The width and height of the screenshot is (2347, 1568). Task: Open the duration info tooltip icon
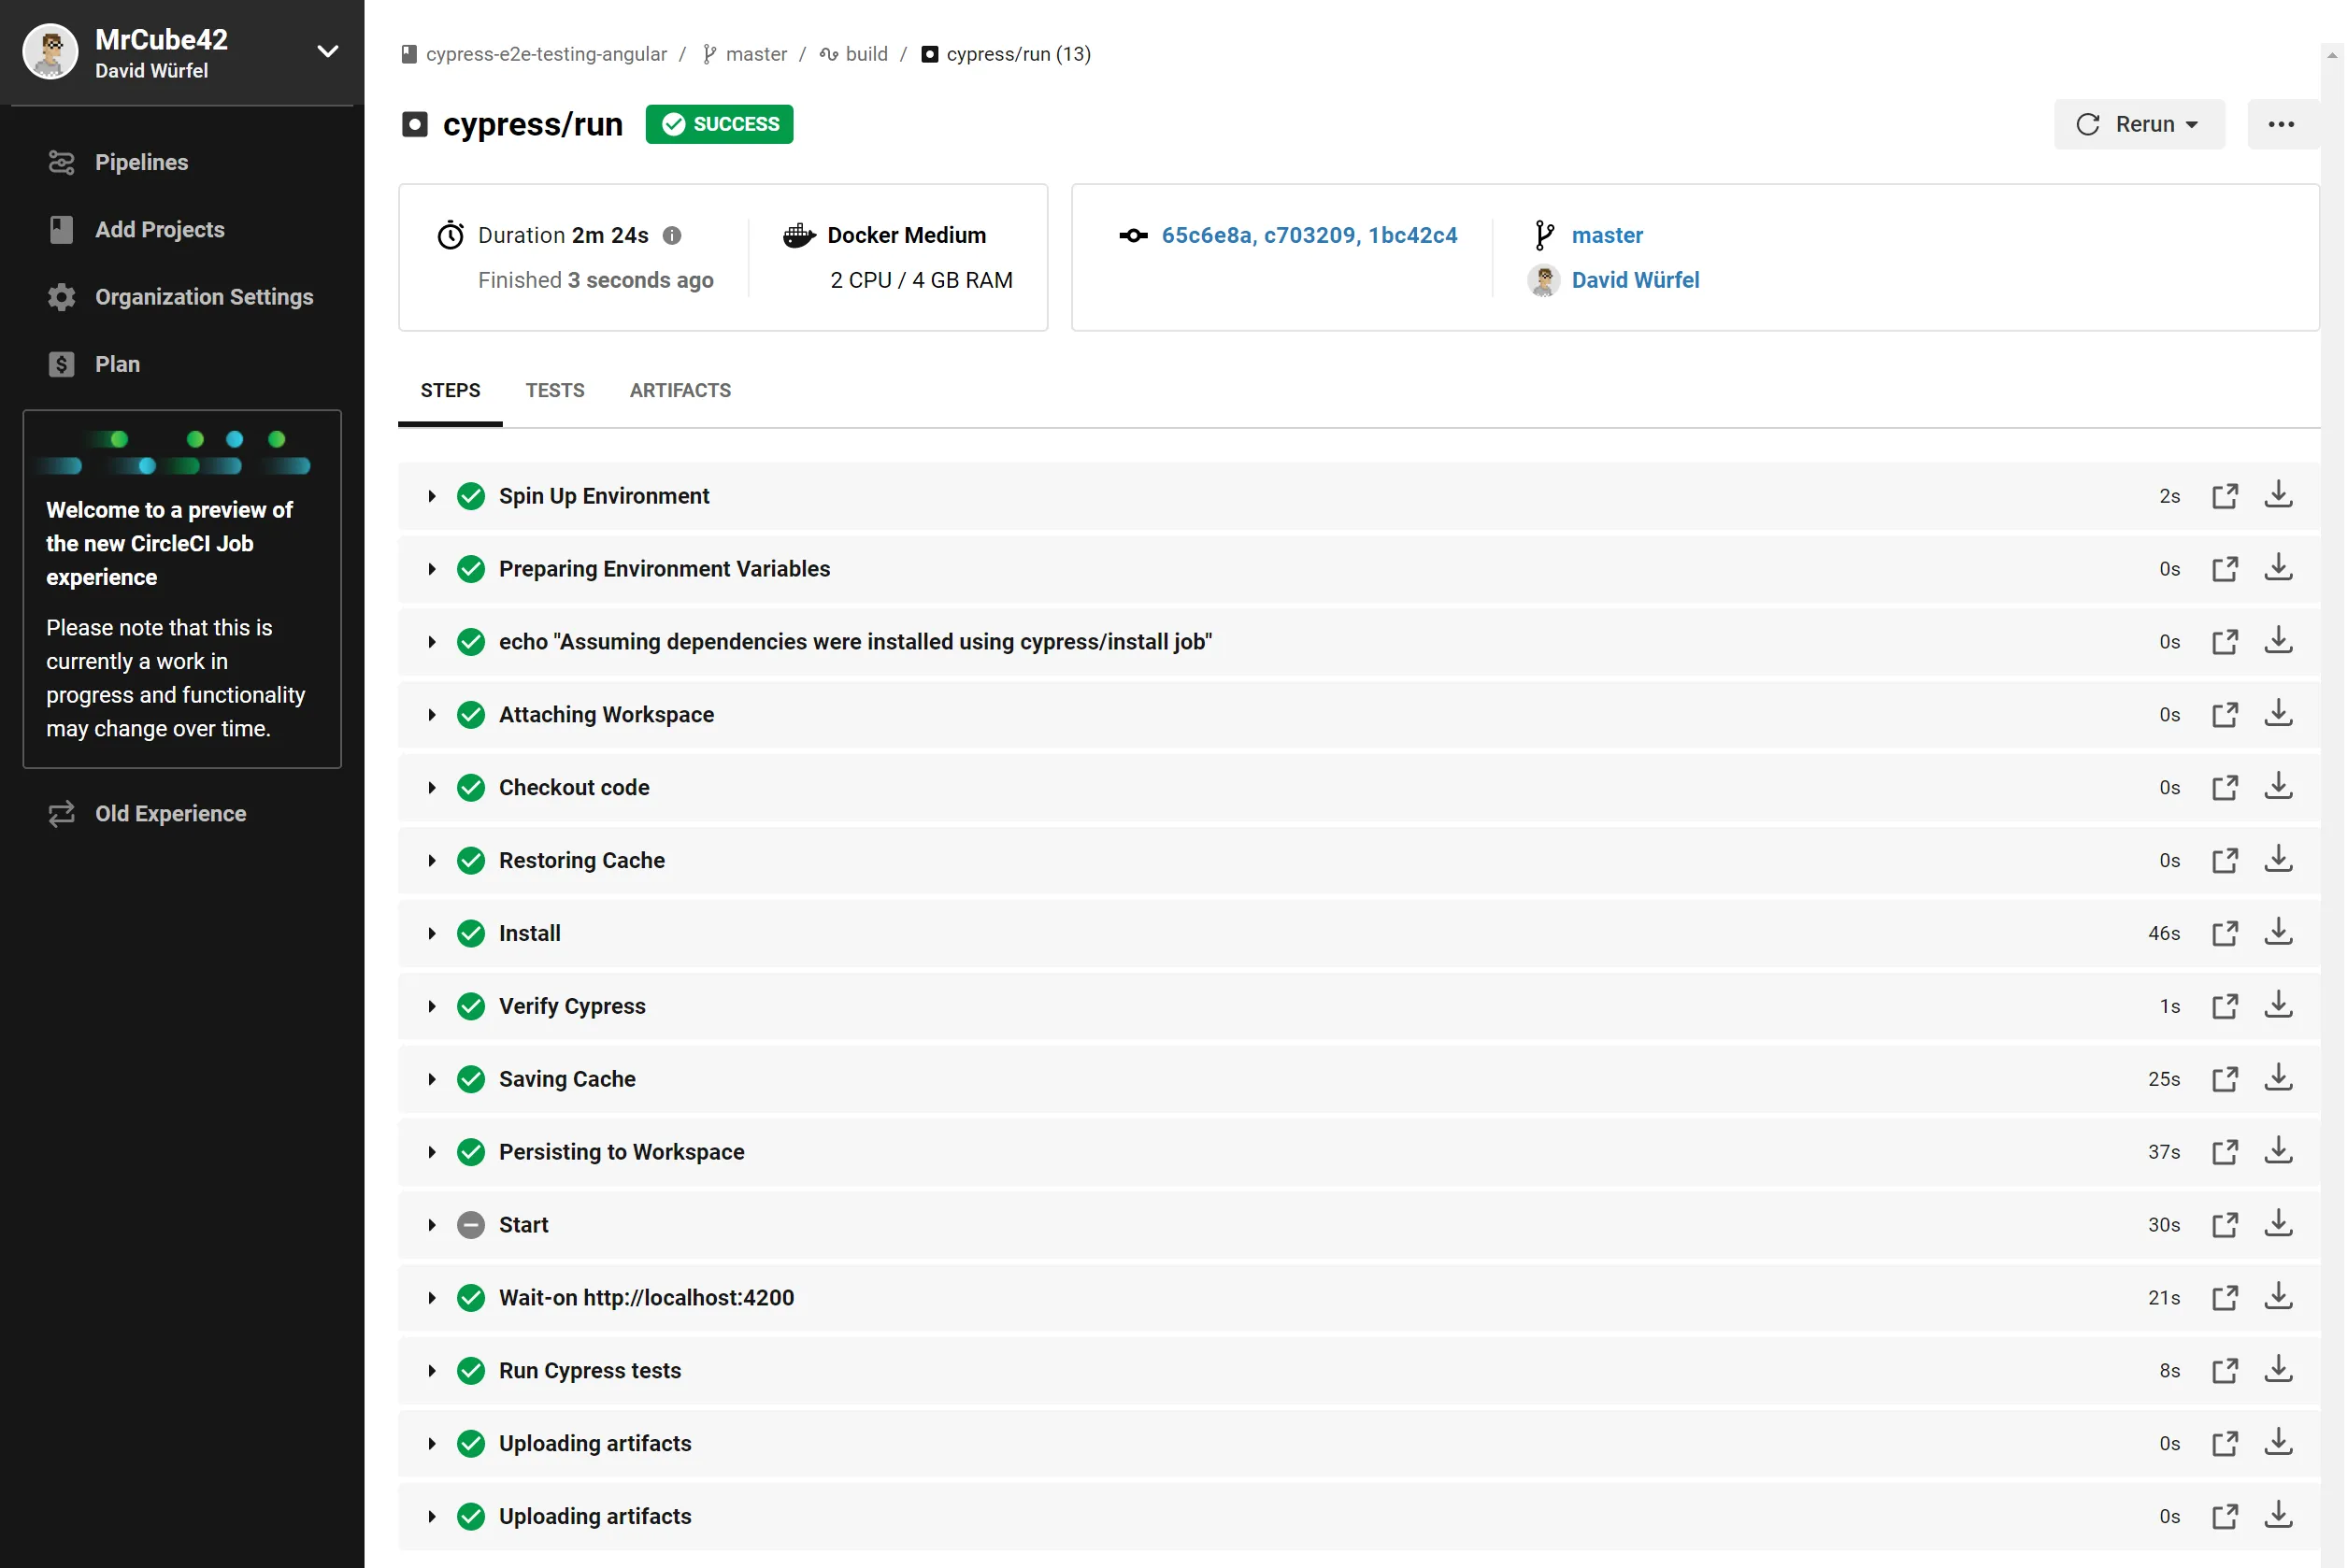point(672,235)
